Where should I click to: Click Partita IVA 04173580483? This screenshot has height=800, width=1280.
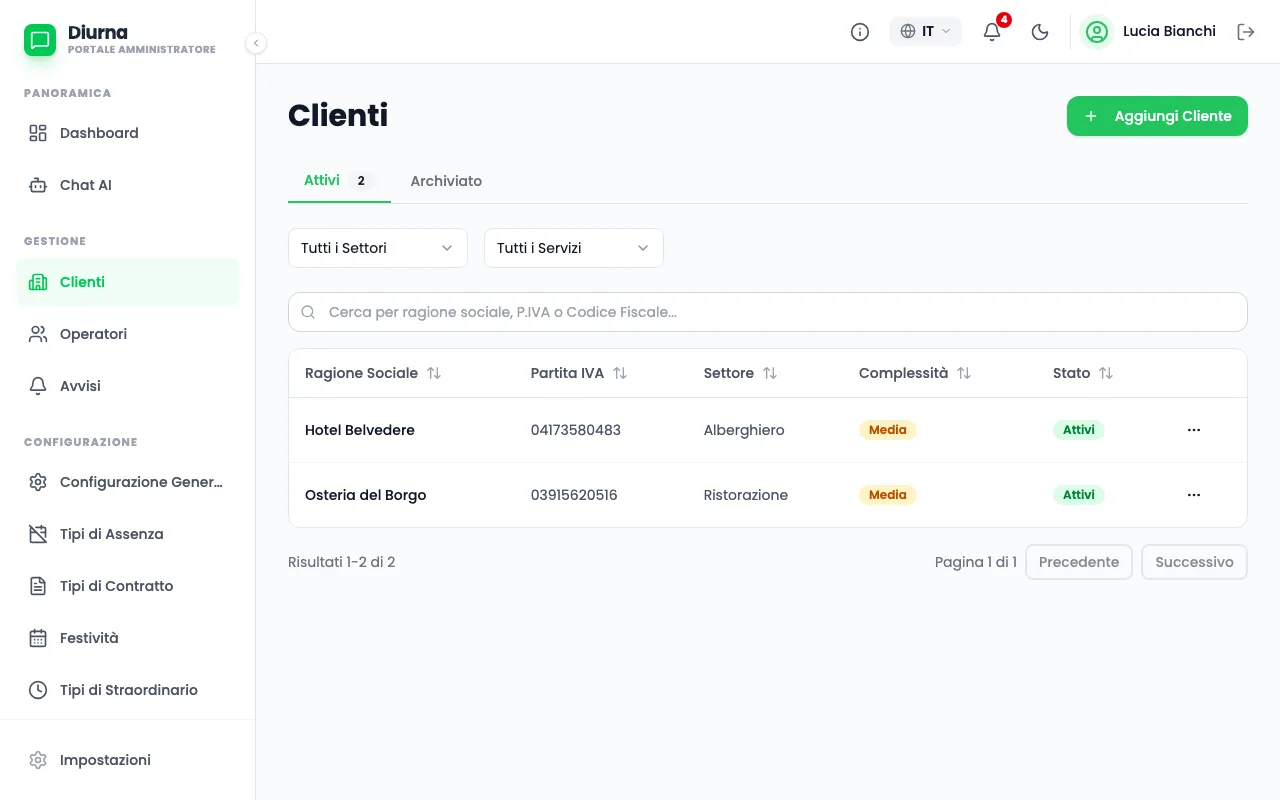pos(576,430)
